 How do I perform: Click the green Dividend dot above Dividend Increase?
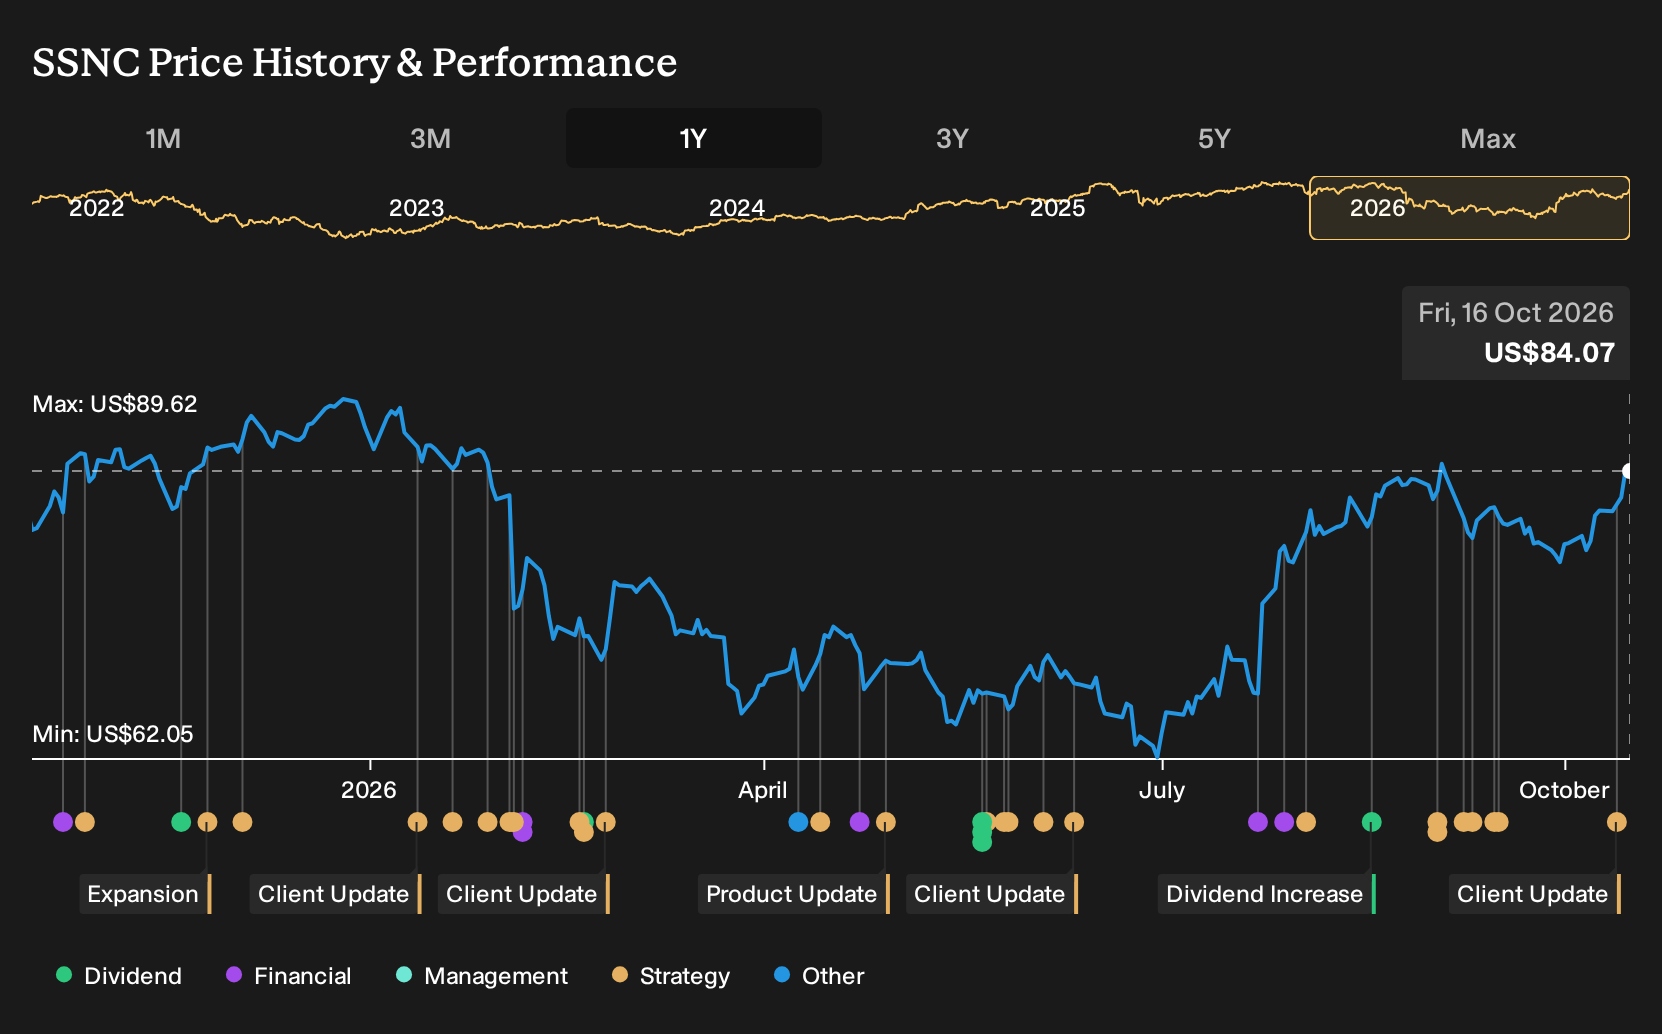click(1372, 822)
